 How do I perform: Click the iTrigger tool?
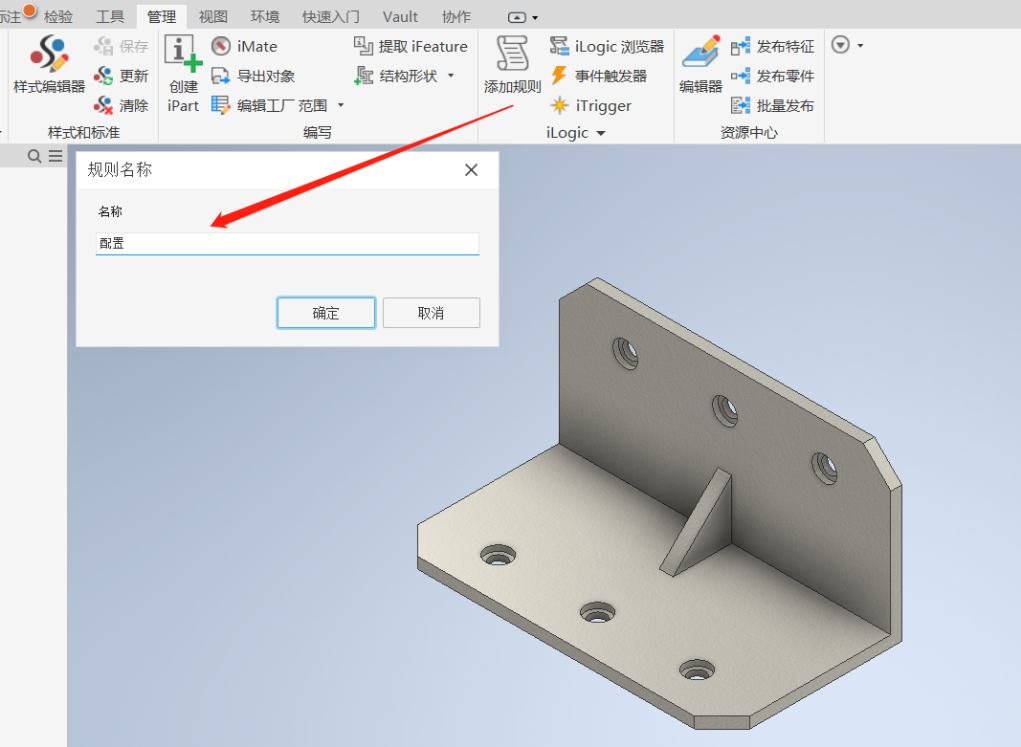[x=591, y=106]
